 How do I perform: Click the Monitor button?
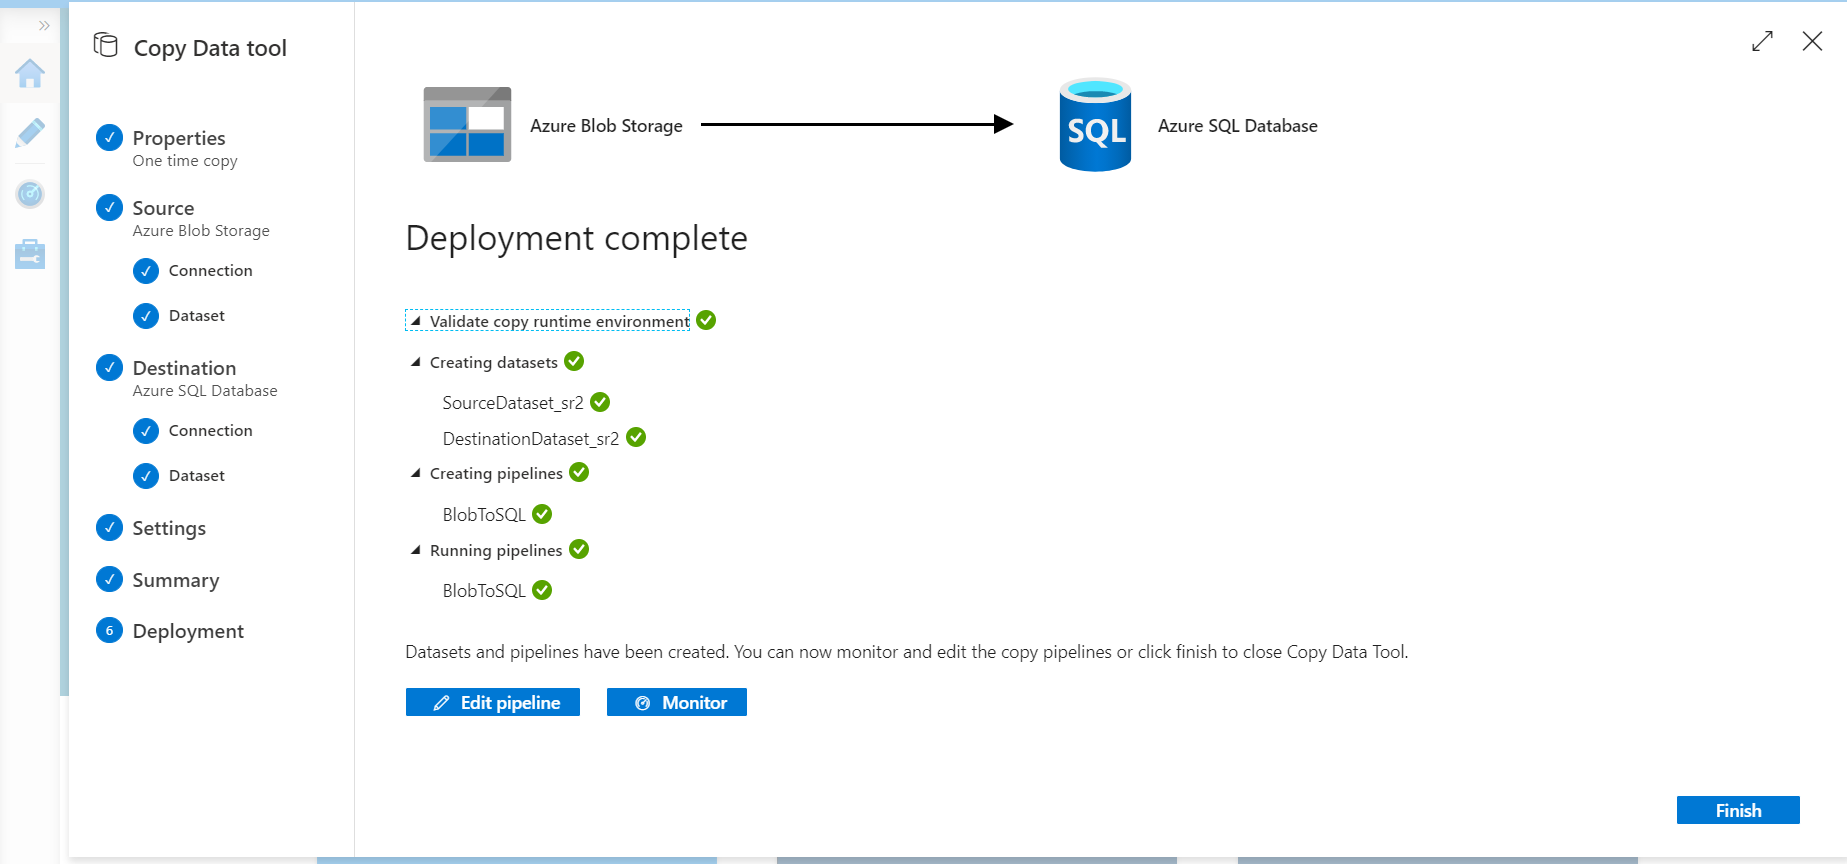(677, 703)
